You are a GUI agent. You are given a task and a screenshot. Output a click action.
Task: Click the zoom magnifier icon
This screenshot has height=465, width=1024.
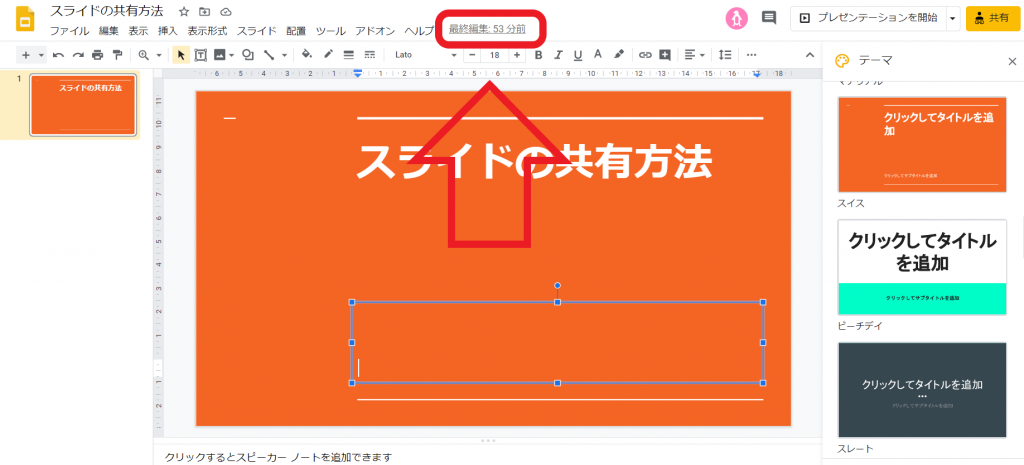pyautogui.click(x=144, y=55)
